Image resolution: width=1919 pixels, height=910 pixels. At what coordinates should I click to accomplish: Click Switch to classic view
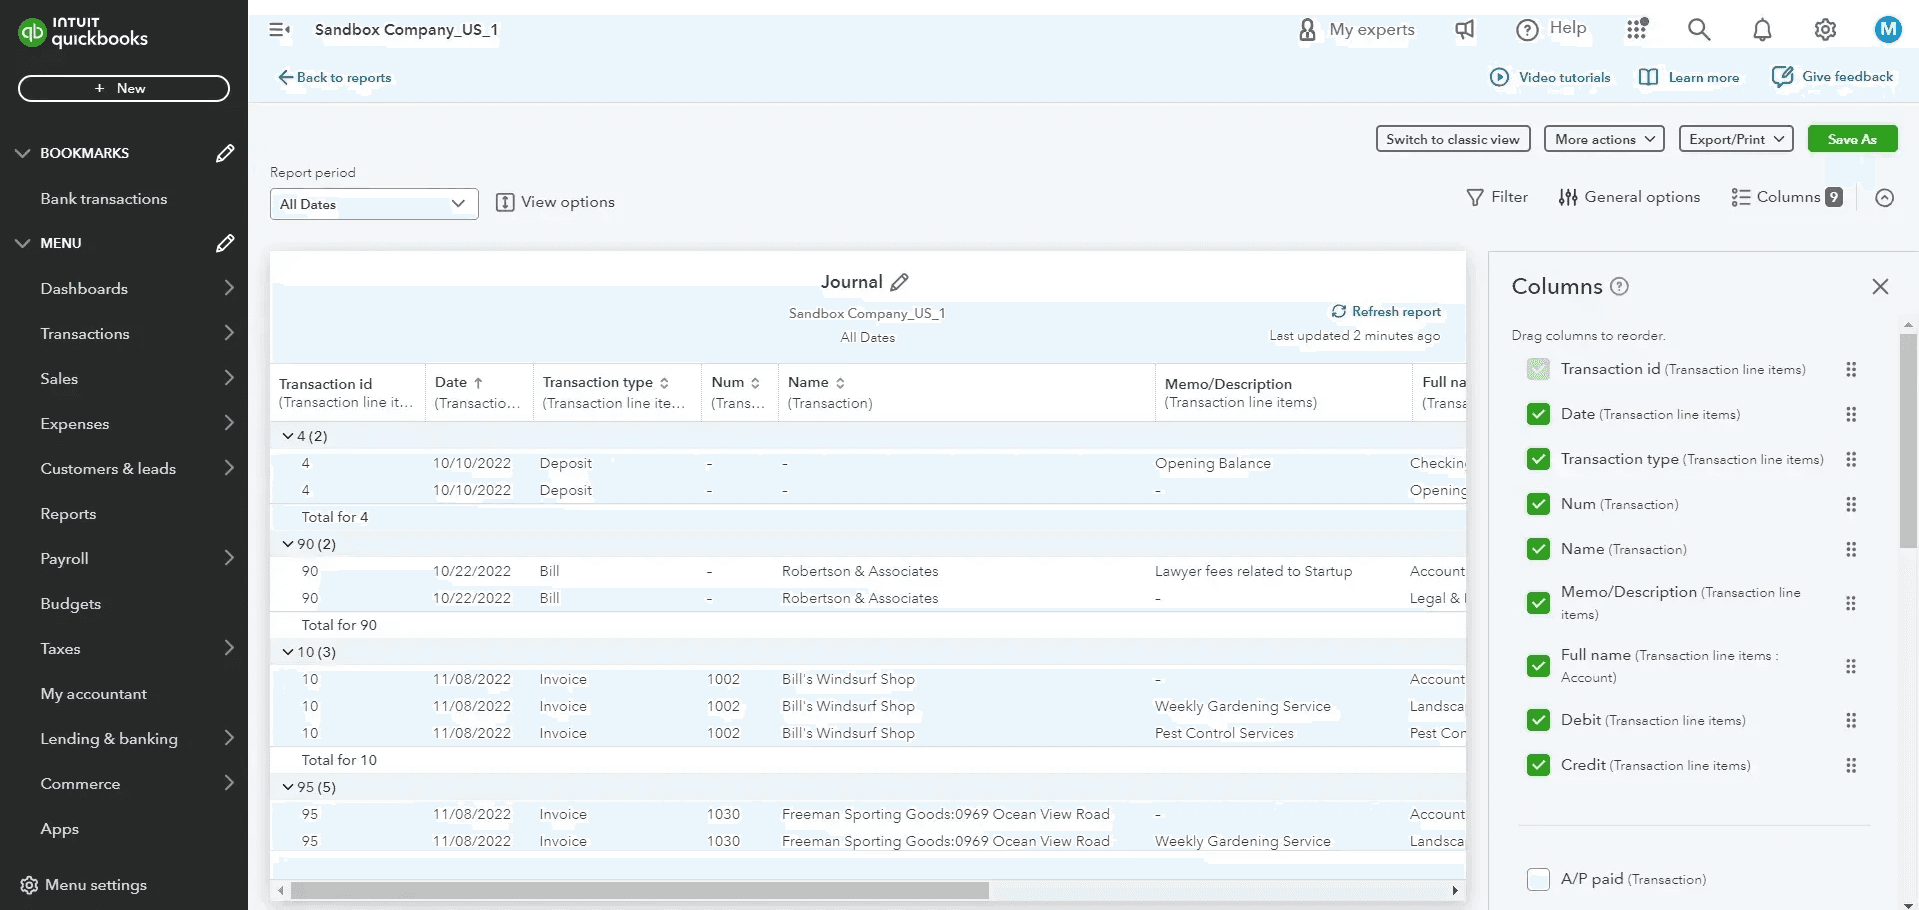coord(1453,139)
